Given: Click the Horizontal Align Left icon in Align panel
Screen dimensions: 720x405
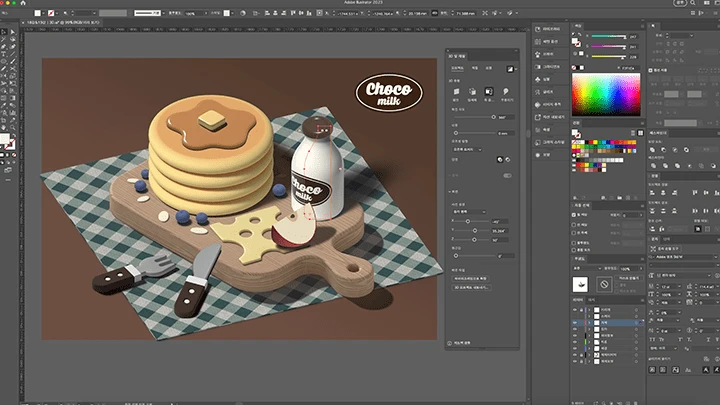Looking at the screenshot, I should pos(652,193).
